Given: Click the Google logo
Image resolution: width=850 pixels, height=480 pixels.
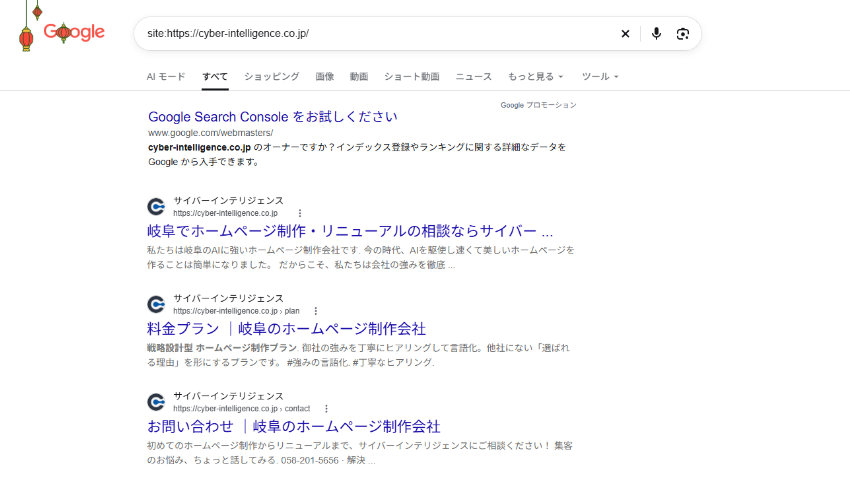Looking at the screenshot, I should [74, 32].
